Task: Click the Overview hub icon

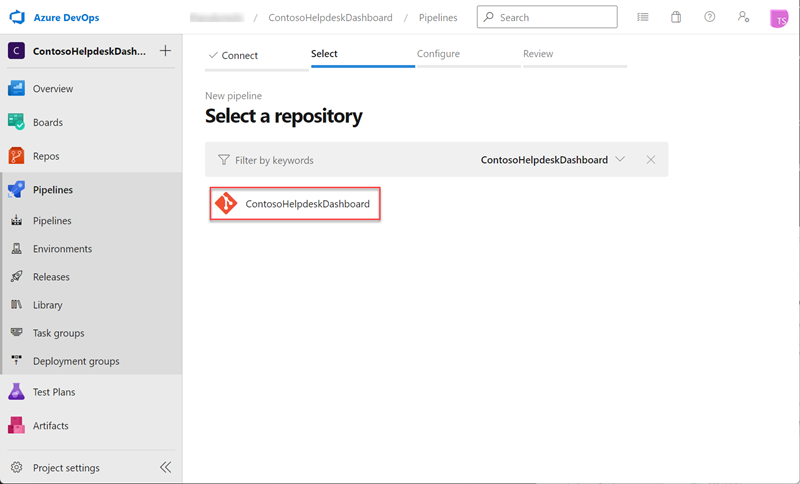Action: coord(16,88)
